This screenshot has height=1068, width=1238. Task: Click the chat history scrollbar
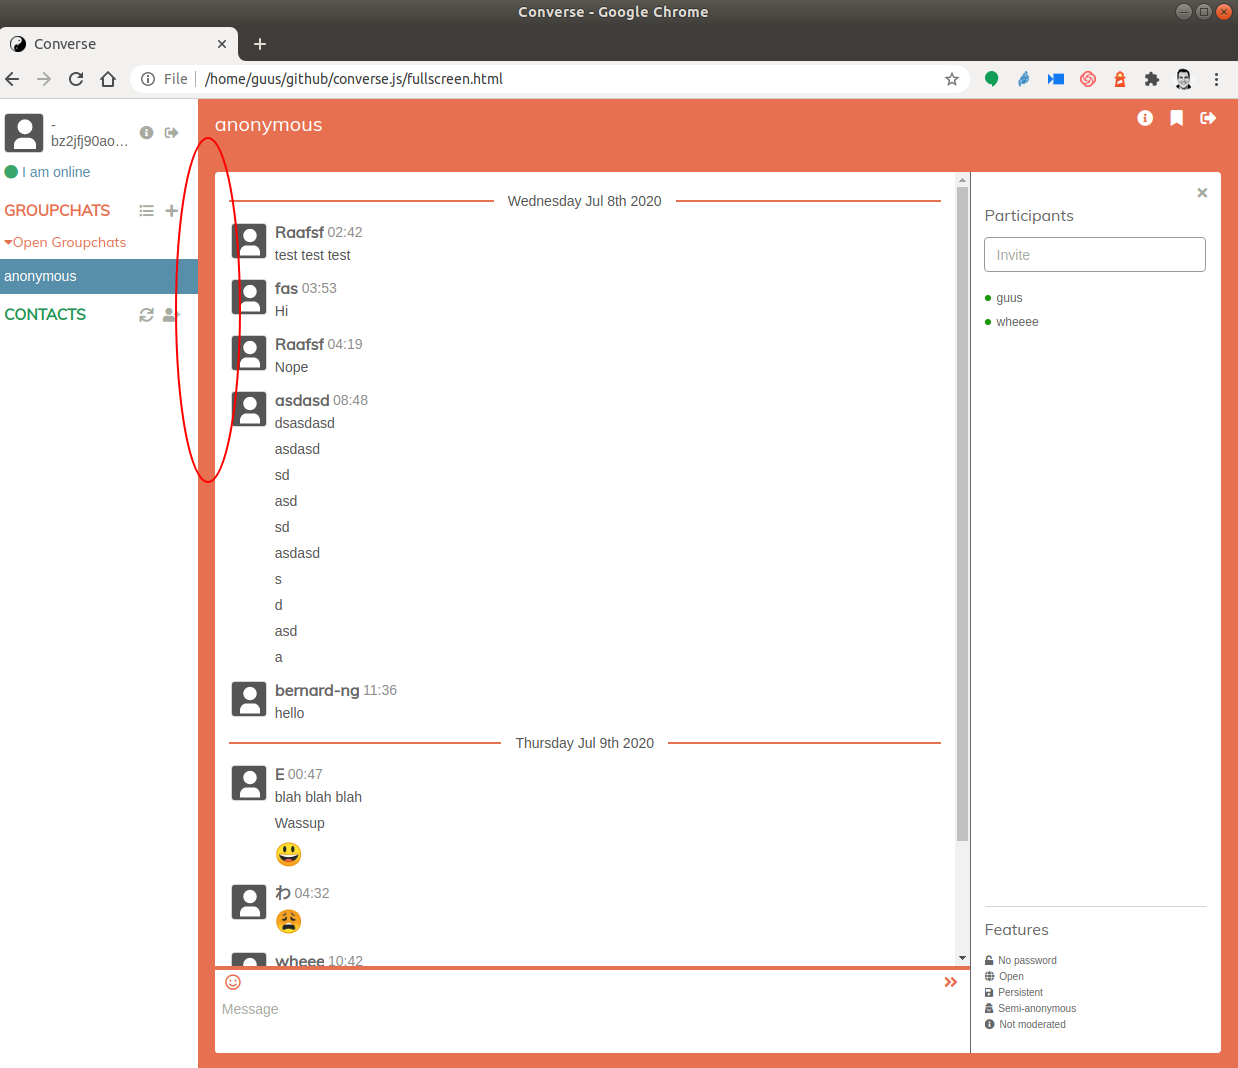pyautogui.click(x=962, y=514)
